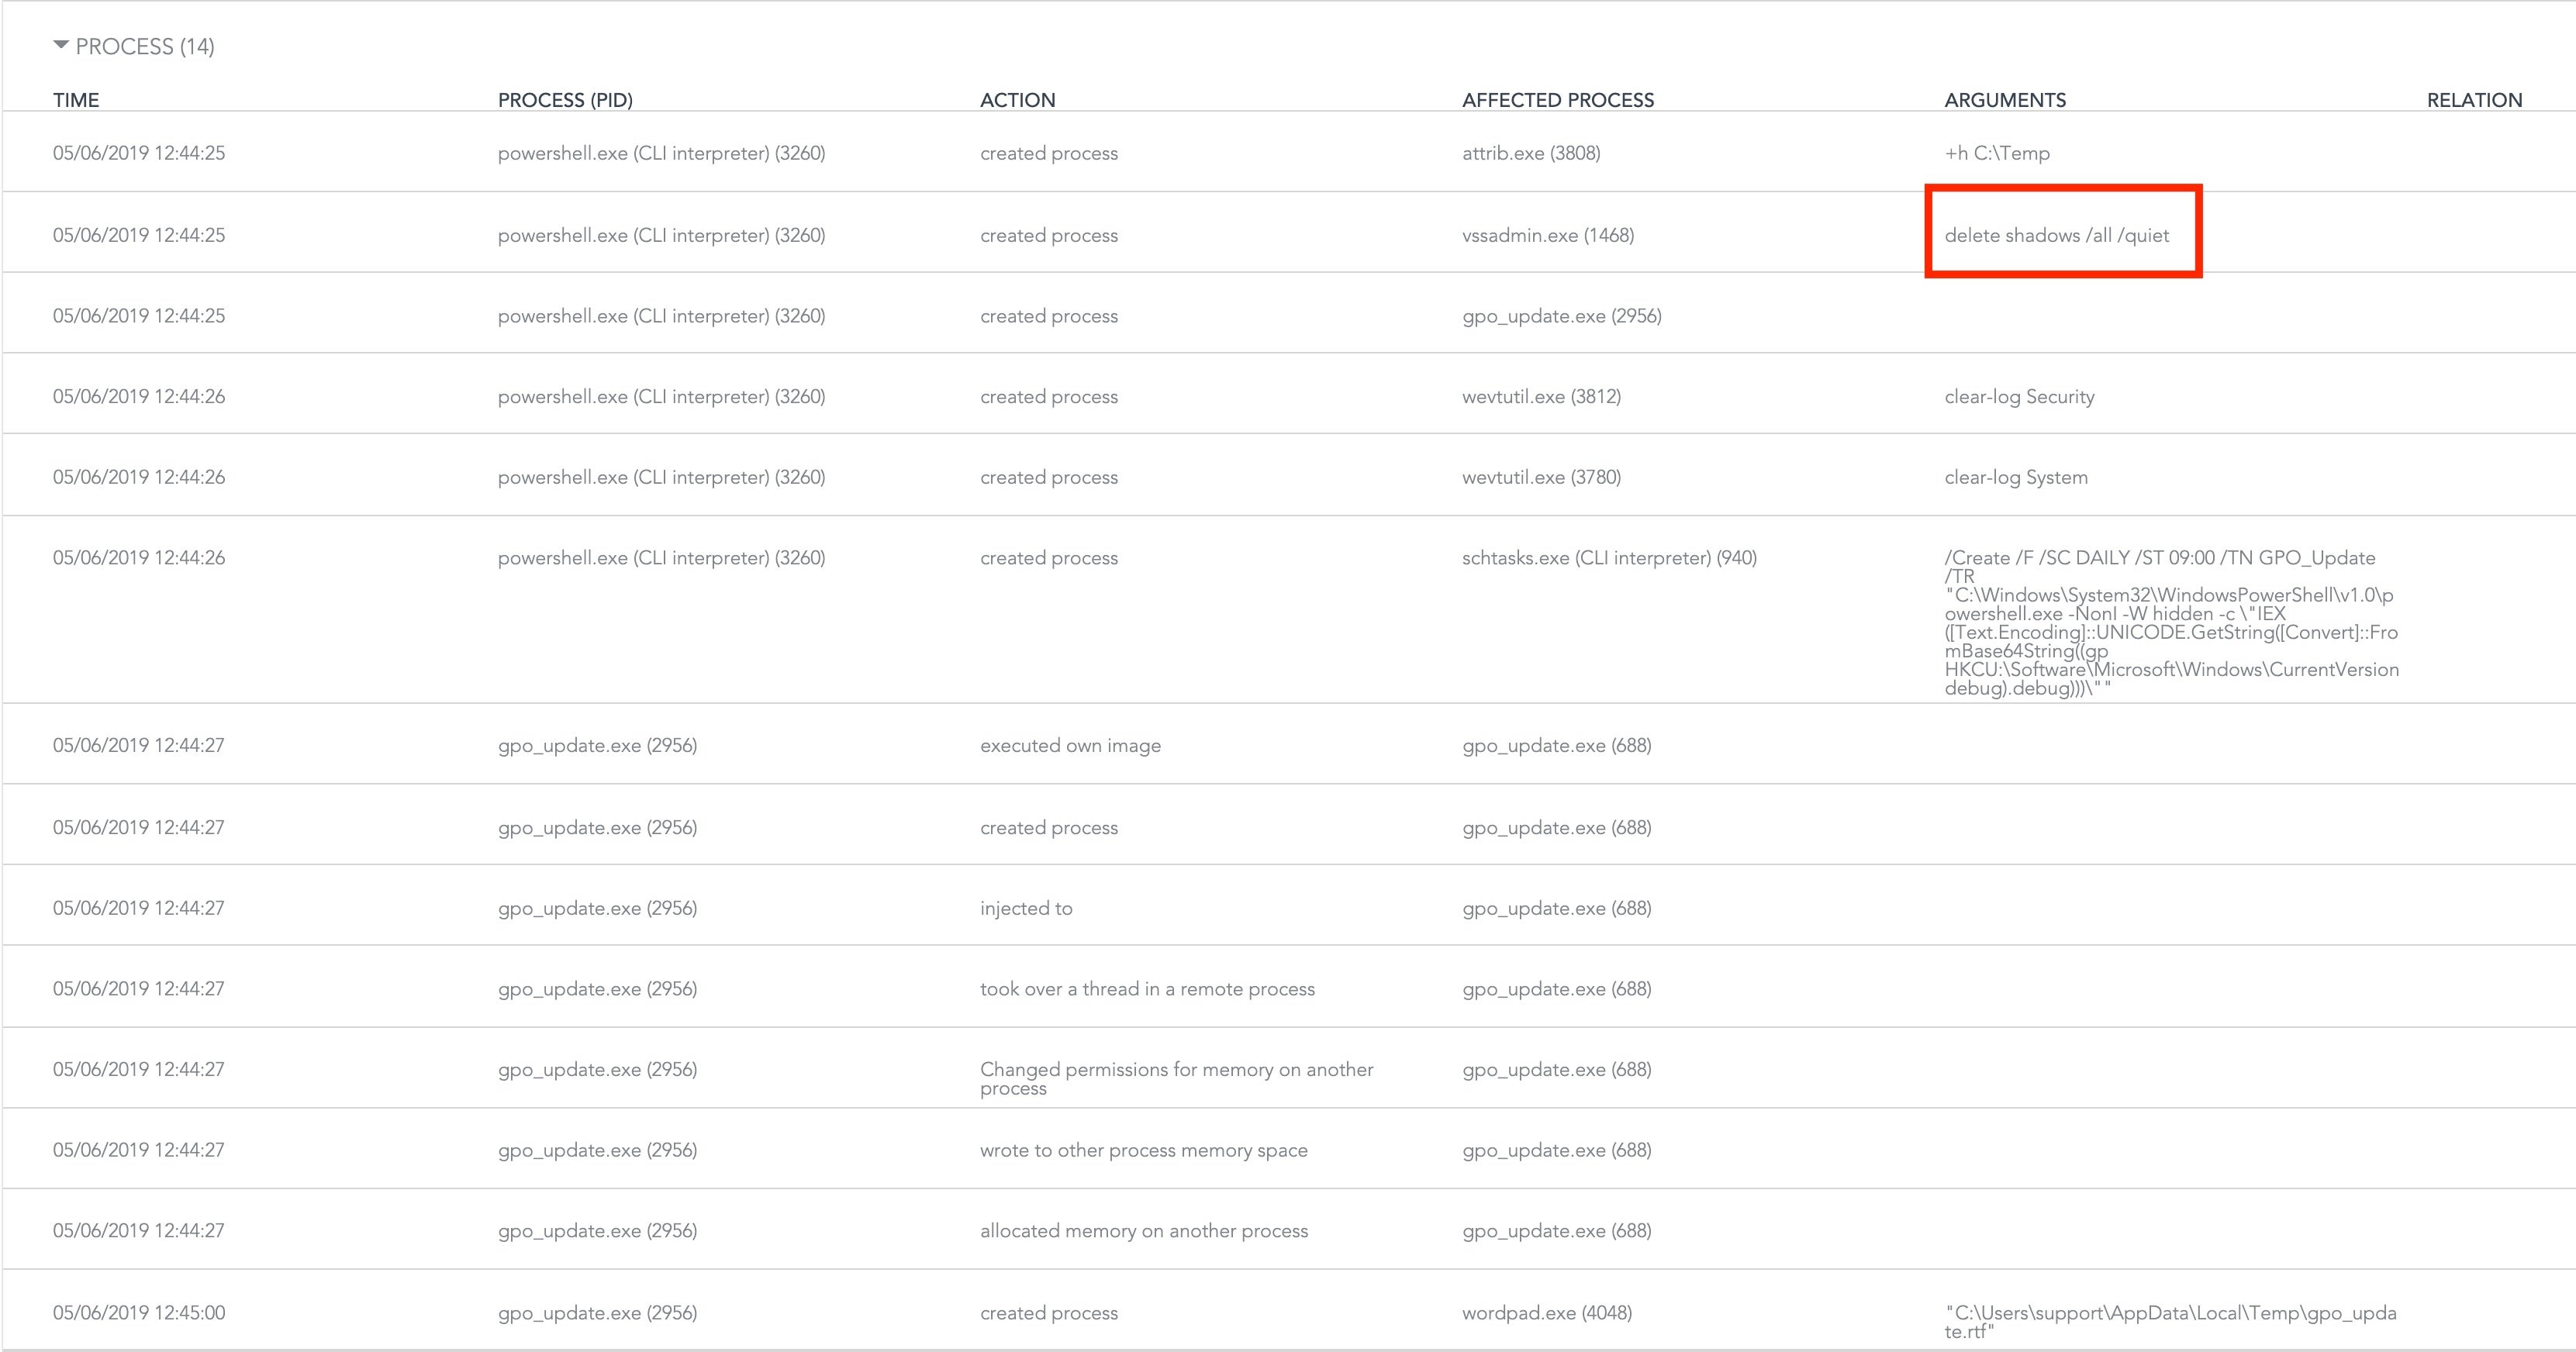Viewport: 2576px width, 1352px height.
Task: Select 'took over a thread' action row
Action: point(1146,989)
